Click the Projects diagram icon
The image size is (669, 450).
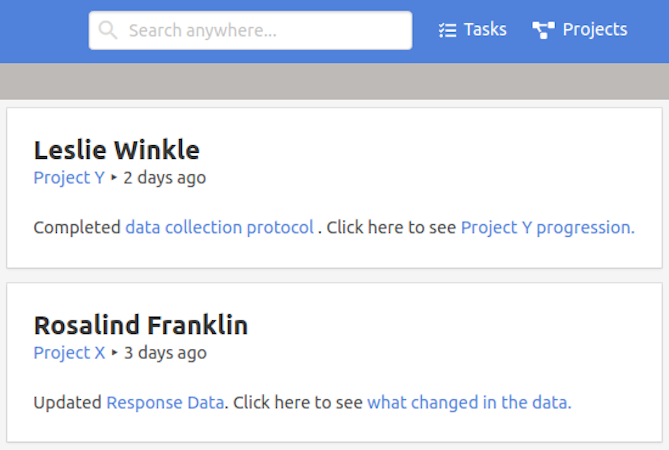(x=543, y=30)
